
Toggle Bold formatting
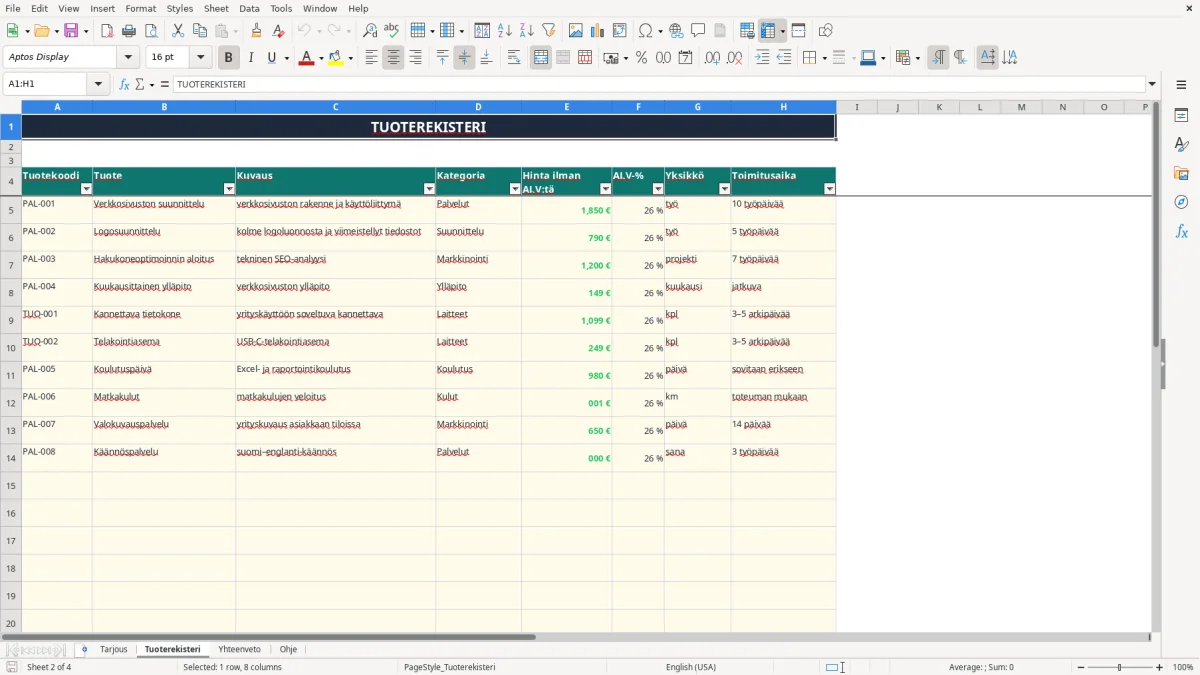point(229,58)
